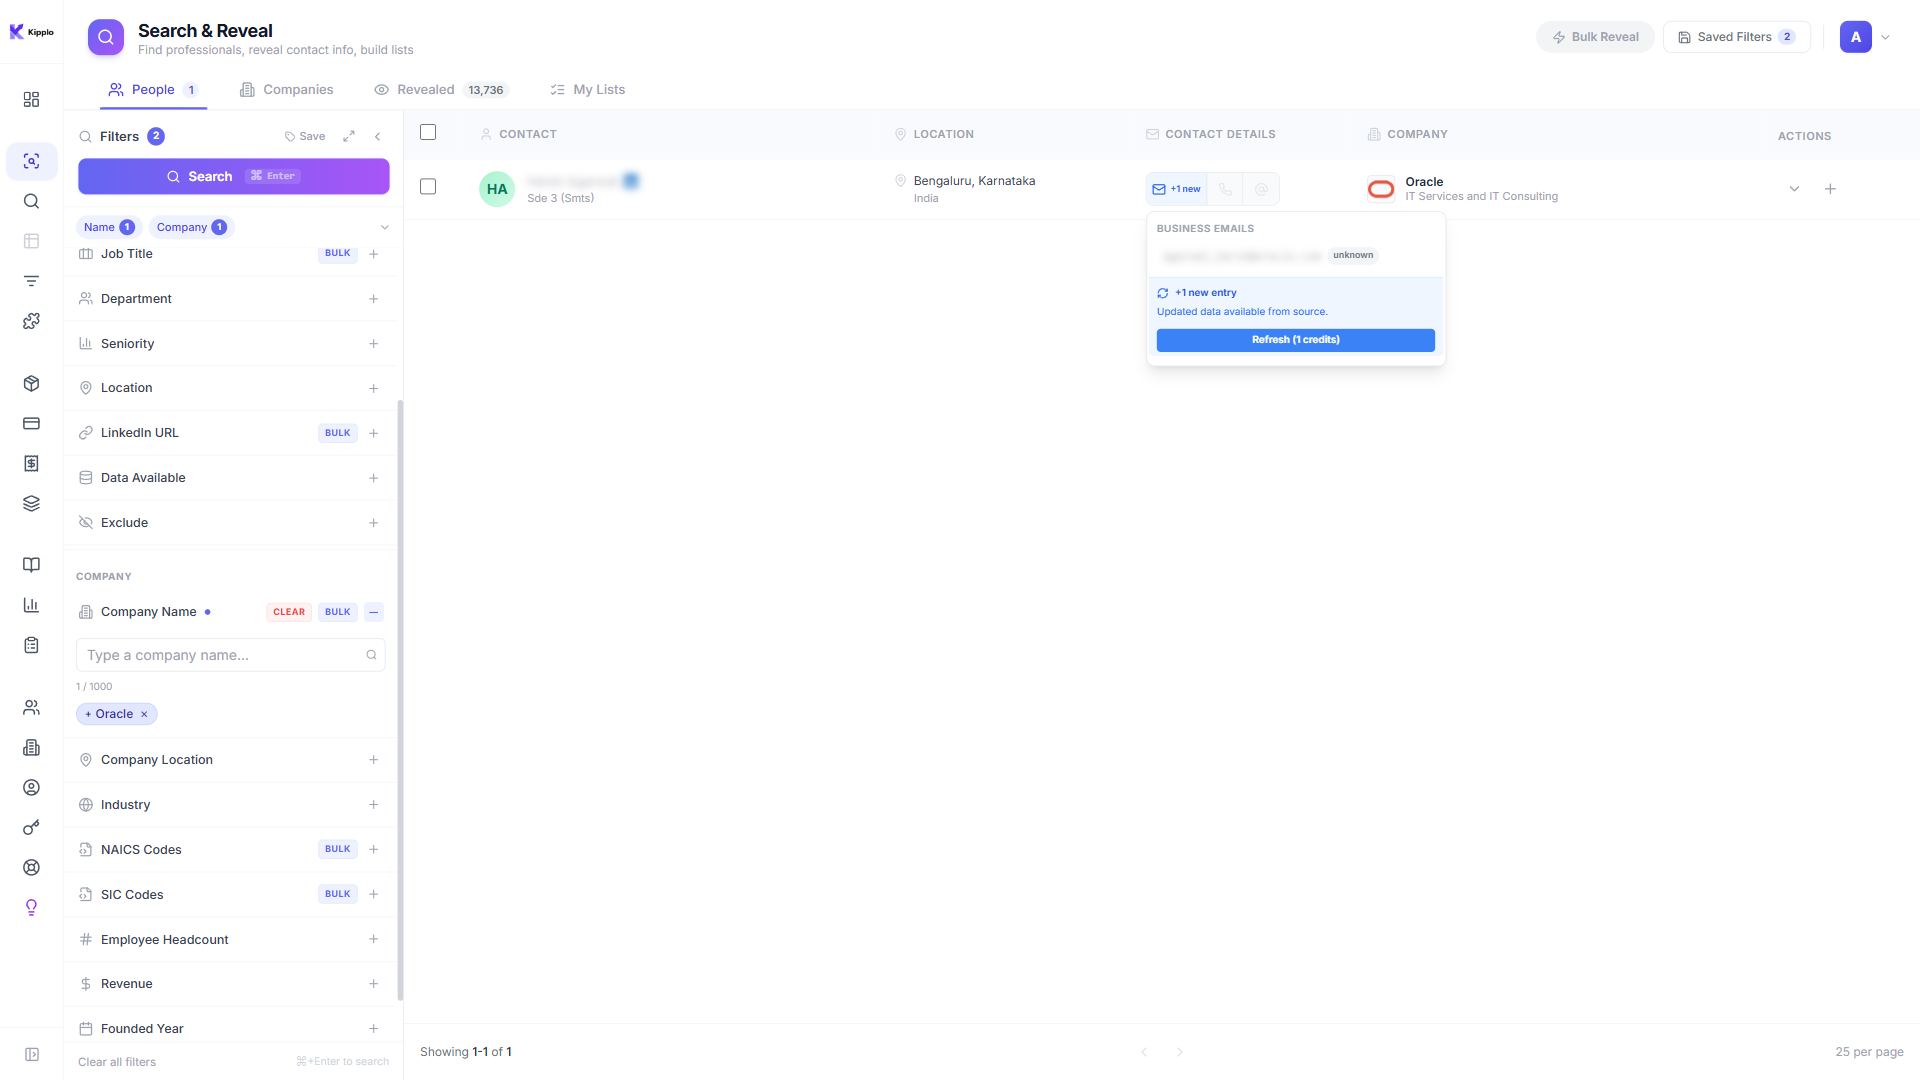Open the Kipplo logo home

[x=31, y=32]
